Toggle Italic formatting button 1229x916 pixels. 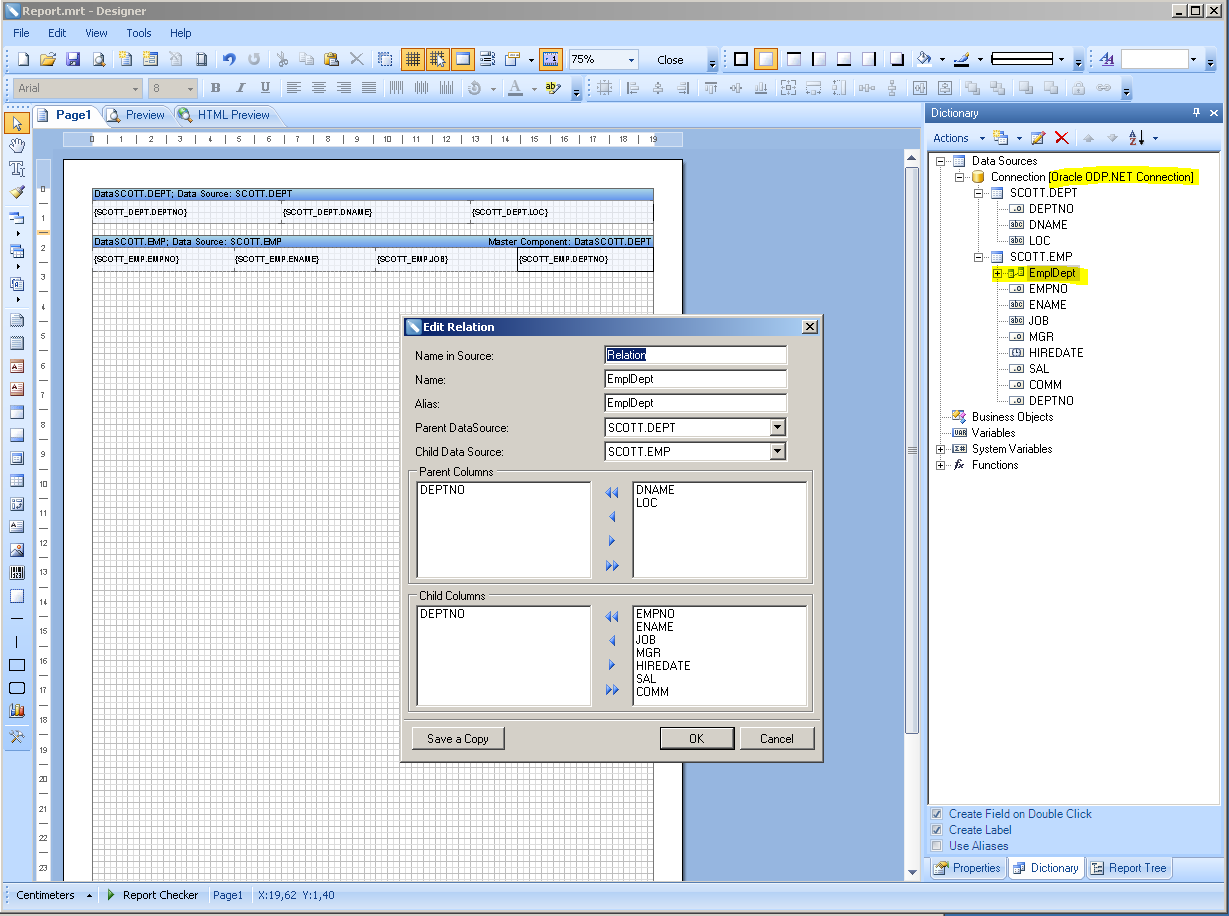240,88
